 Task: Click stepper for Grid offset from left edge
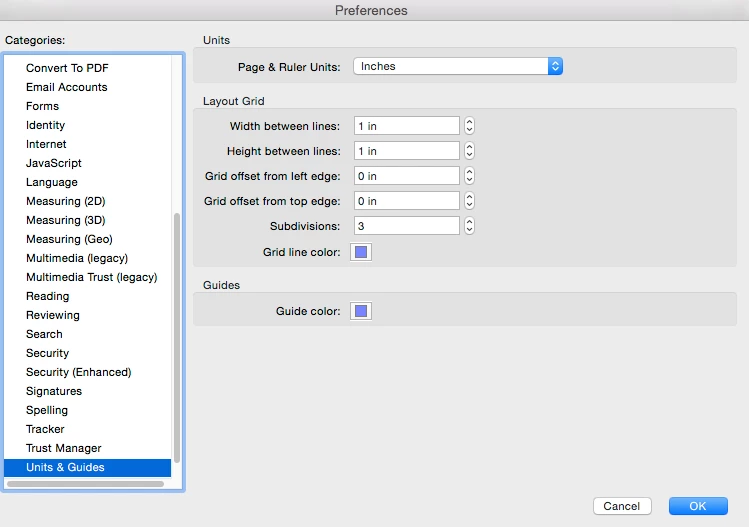[469, 176]
